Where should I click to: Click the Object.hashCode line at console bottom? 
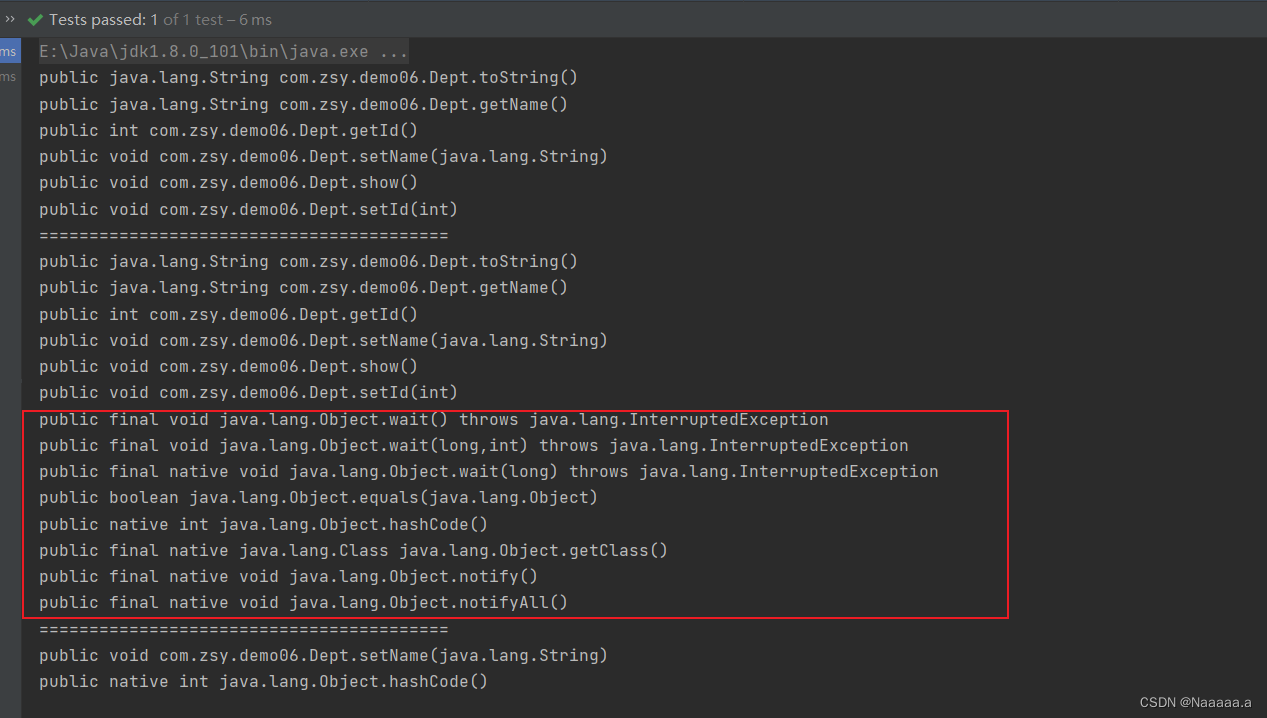point(262,681)
